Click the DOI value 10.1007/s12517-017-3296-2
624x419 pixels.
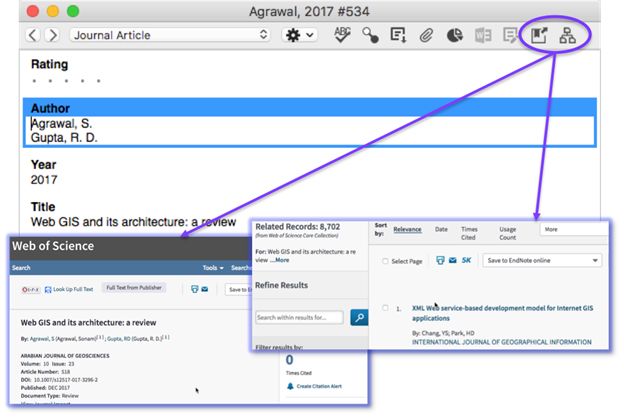click(66, 380)
